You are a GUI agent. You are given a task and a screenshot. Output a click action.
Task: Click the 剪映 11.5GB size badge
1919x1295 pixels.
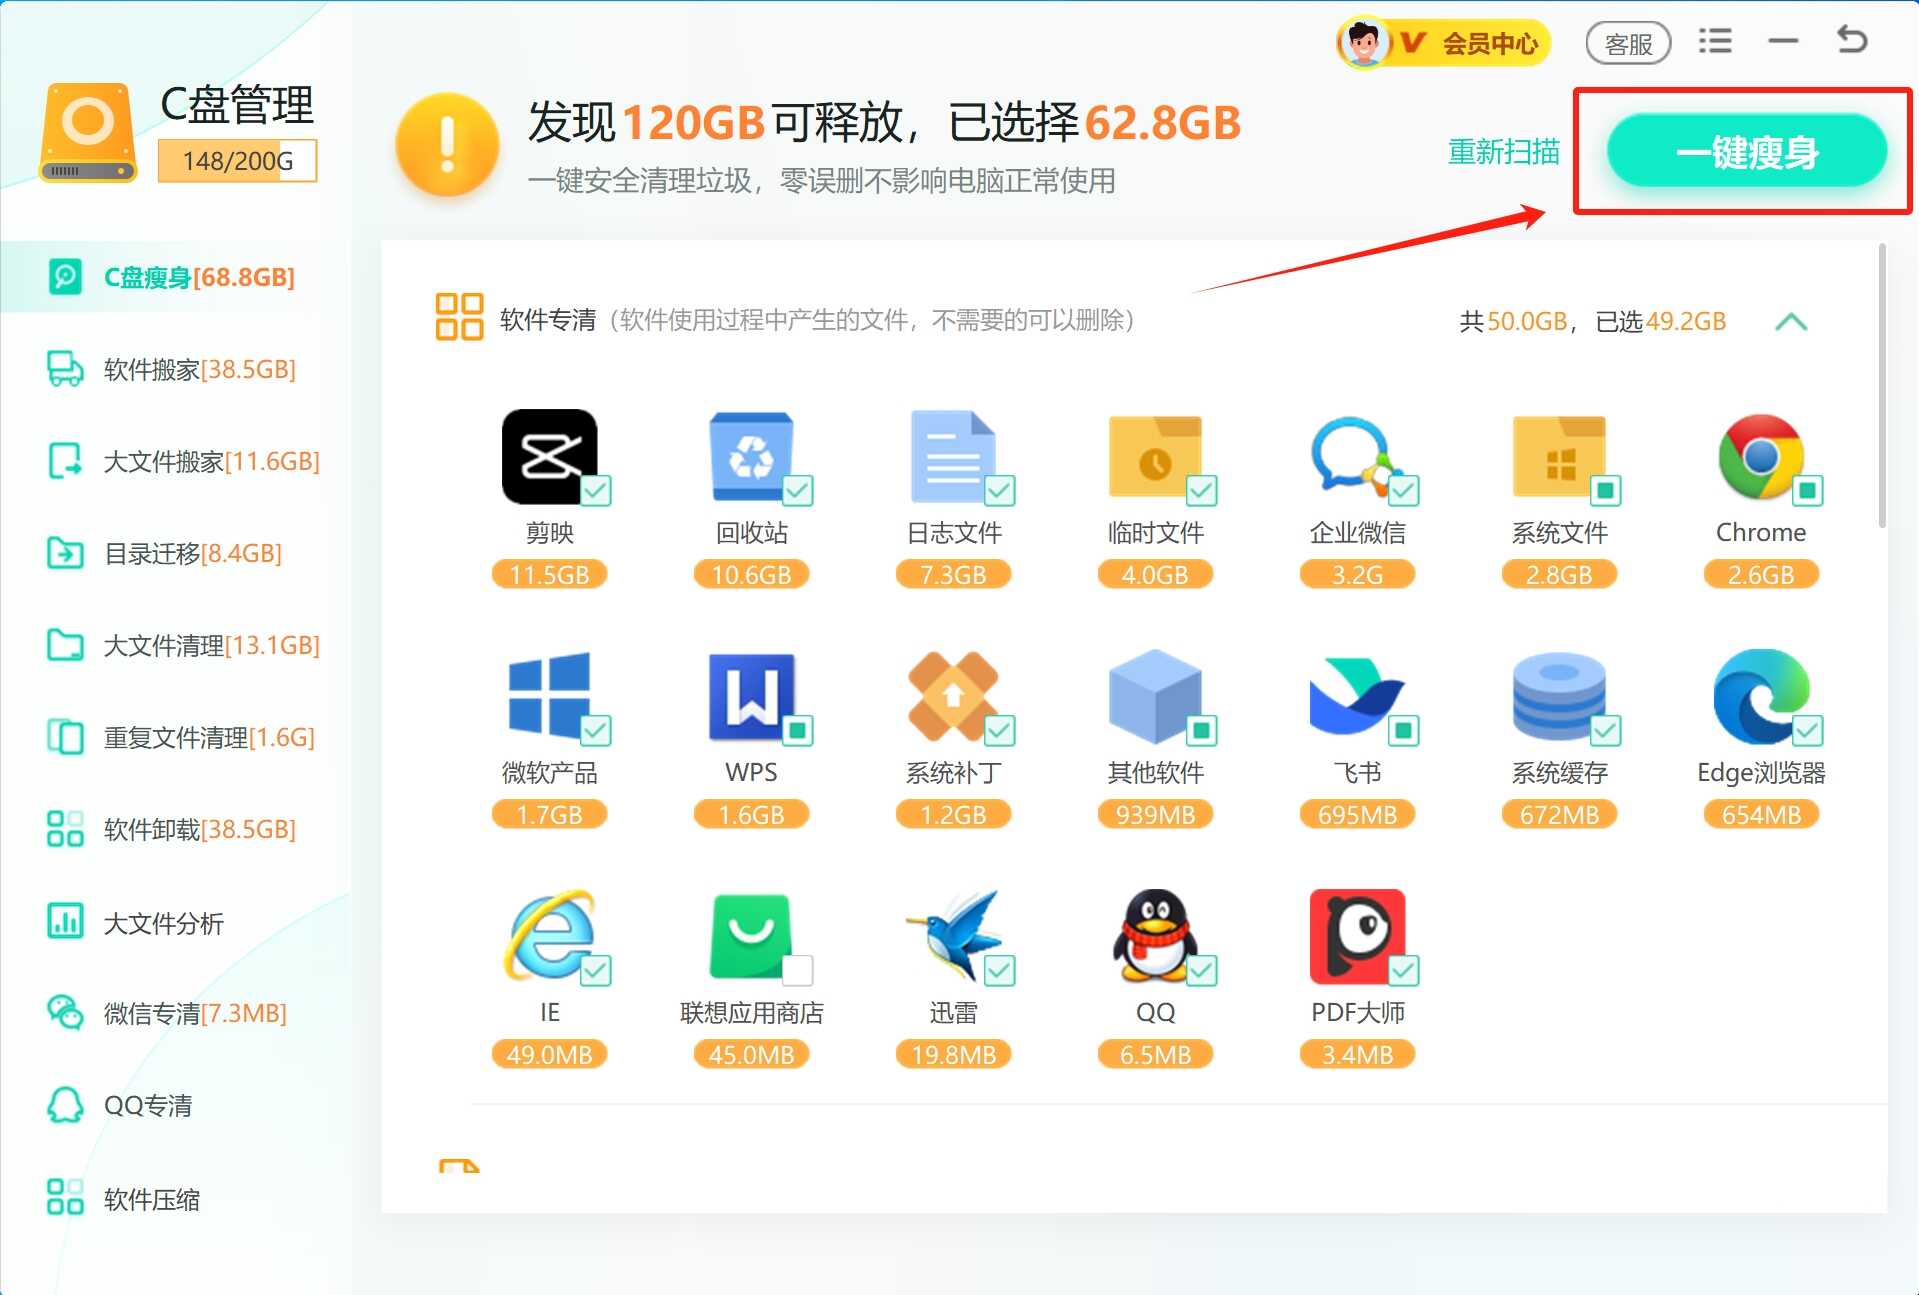pyautogui.click(x=549, y=575)
